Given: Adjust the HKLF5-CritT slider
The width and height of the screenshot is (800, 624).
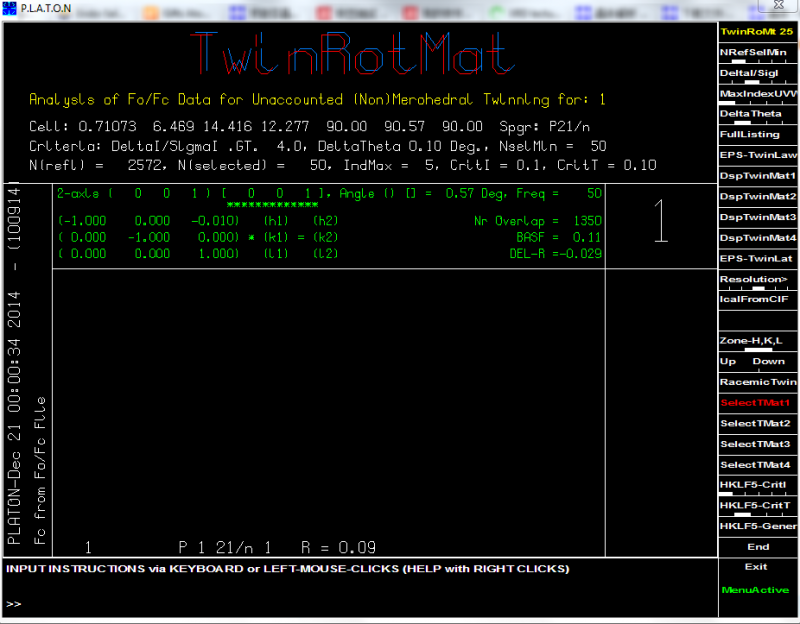Looking at the screenshot, I should coord(757,507).
